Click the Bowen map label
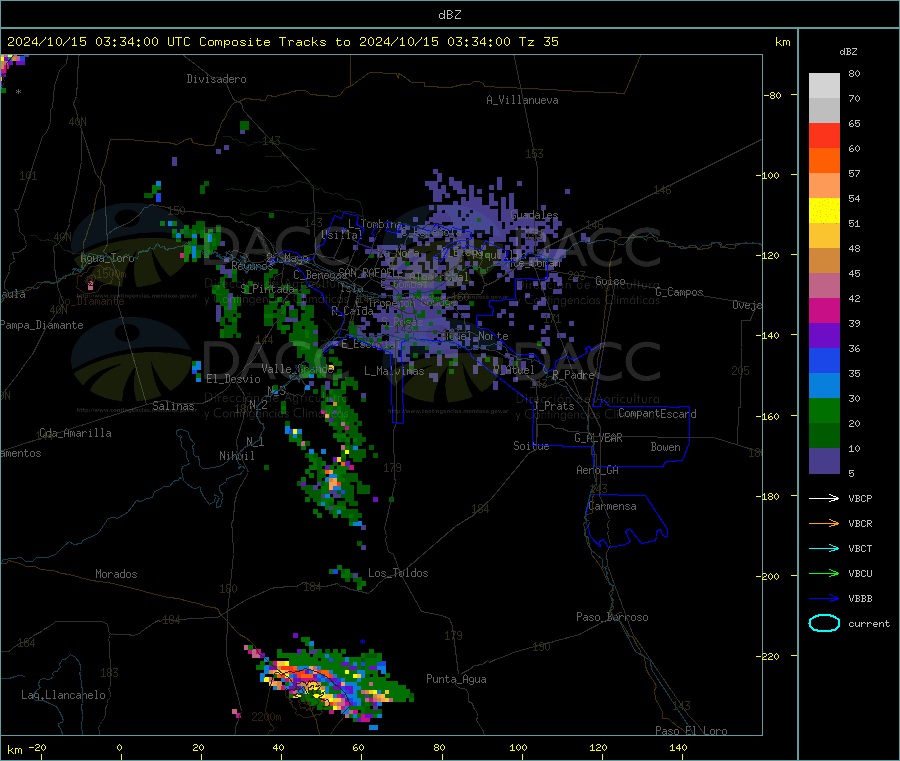This screenshot has height=761, width=900. (665, 447)
